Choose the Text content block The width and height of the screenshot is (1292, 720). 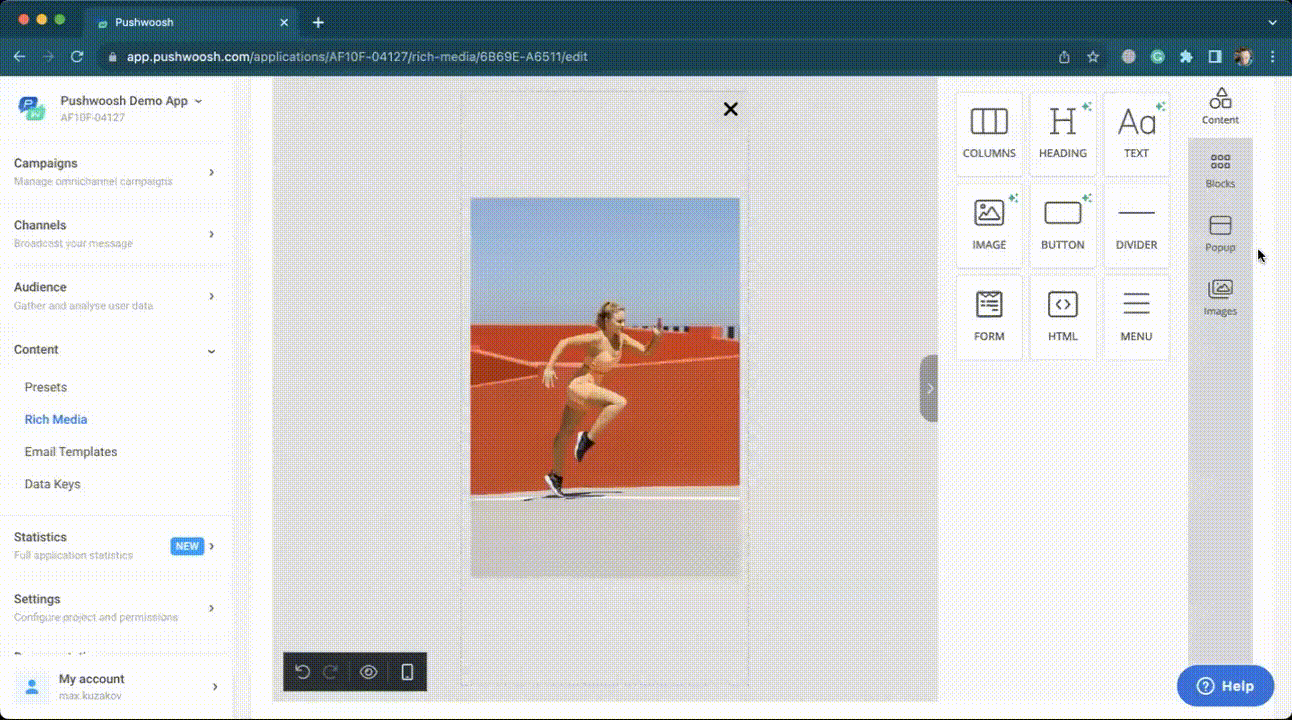[1136, 134]
